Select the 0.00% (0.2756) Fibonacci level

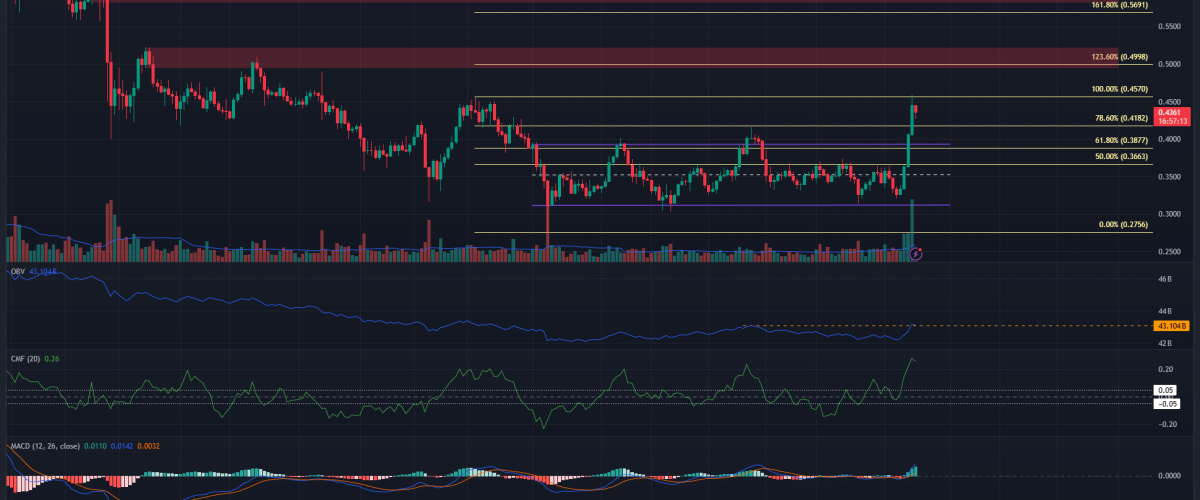point(1120,225)
